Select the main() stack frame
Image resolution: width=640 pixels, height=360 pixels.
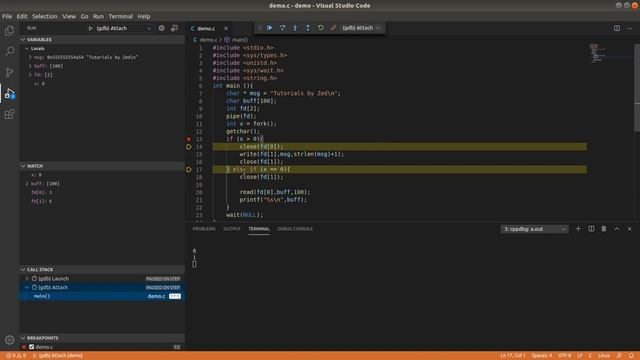[x=102, y=296]
